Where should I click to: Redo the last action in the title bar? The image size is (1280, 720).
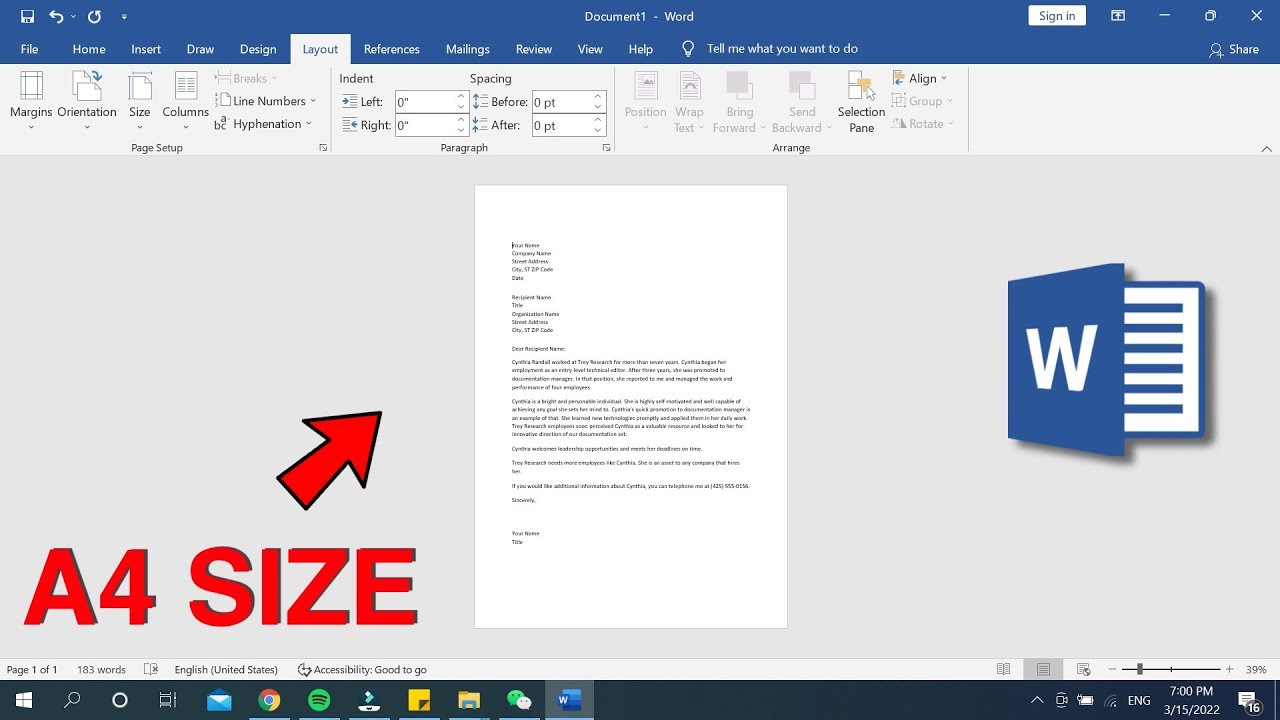pos(94,16)
